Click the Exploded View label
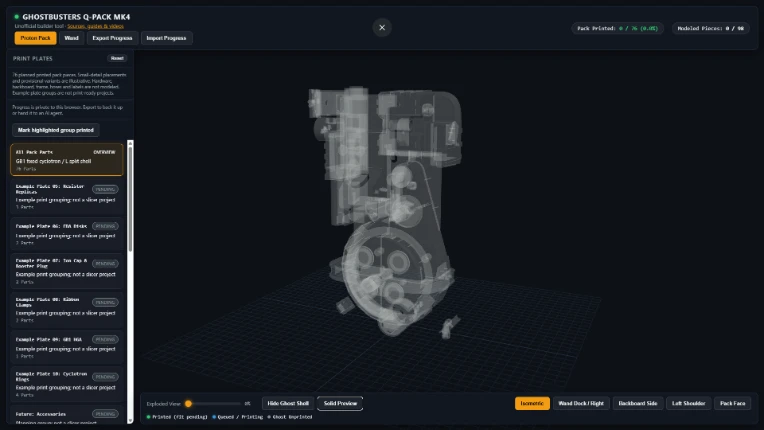 pos(163,404)
